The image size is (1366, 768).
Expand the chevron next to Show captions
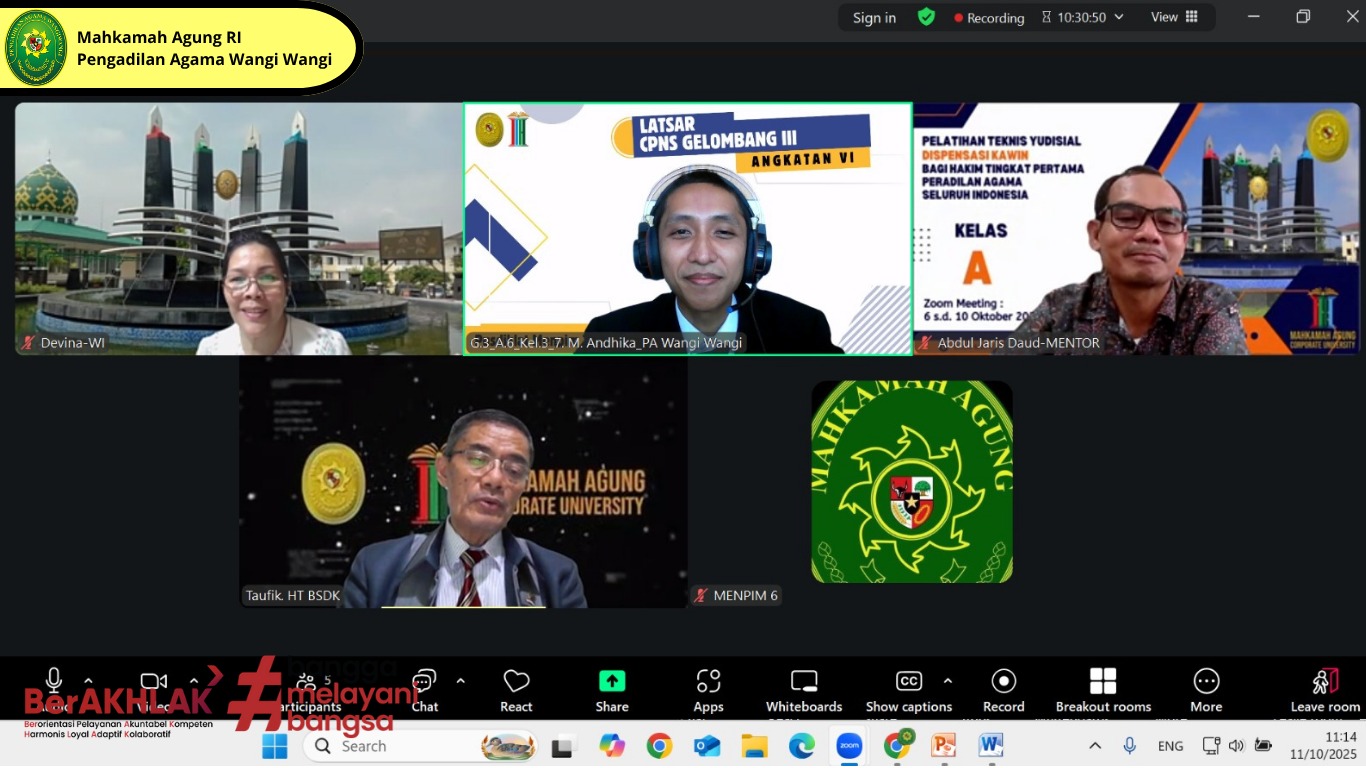(948, 681)
